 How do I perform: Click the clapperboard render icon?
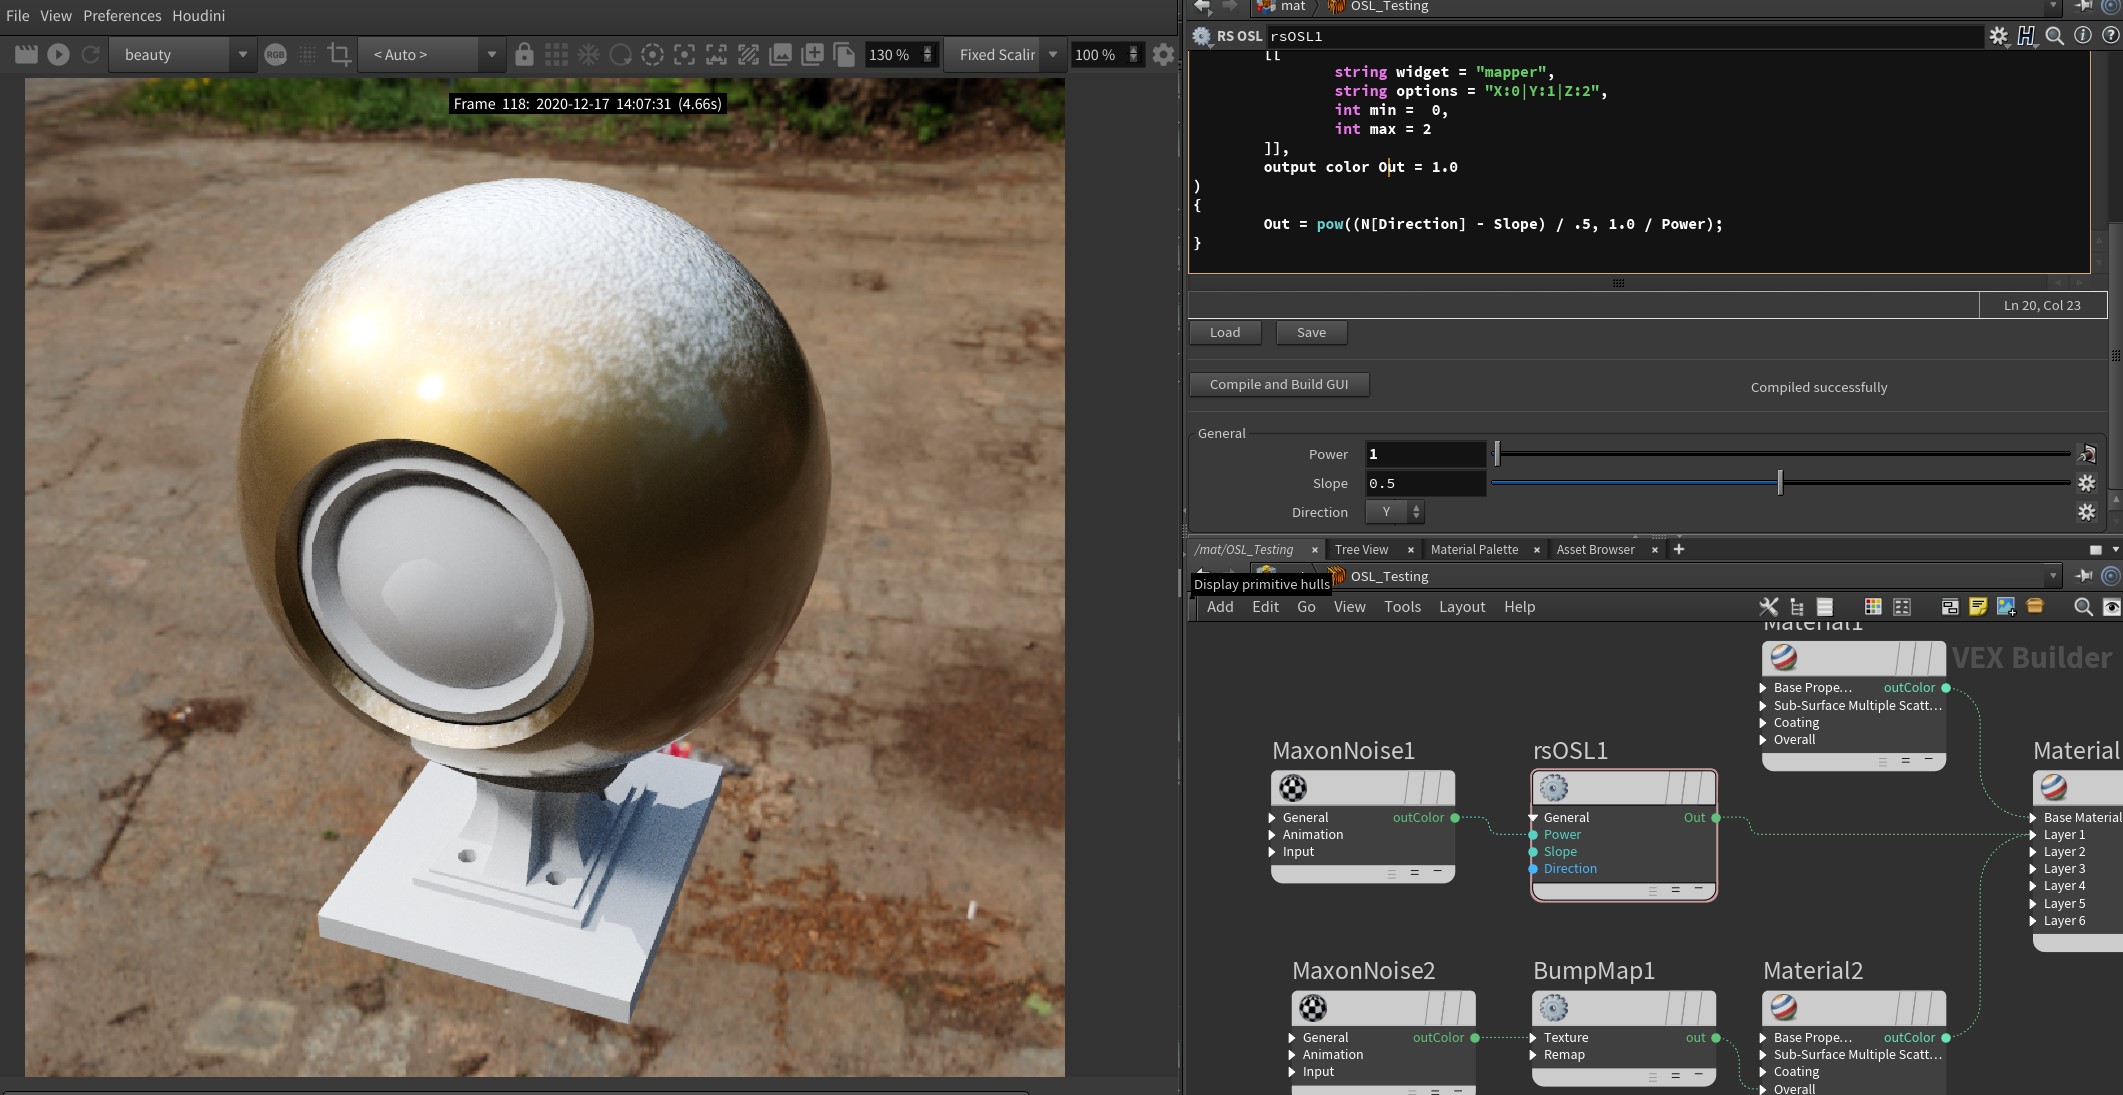coord(26,55)
